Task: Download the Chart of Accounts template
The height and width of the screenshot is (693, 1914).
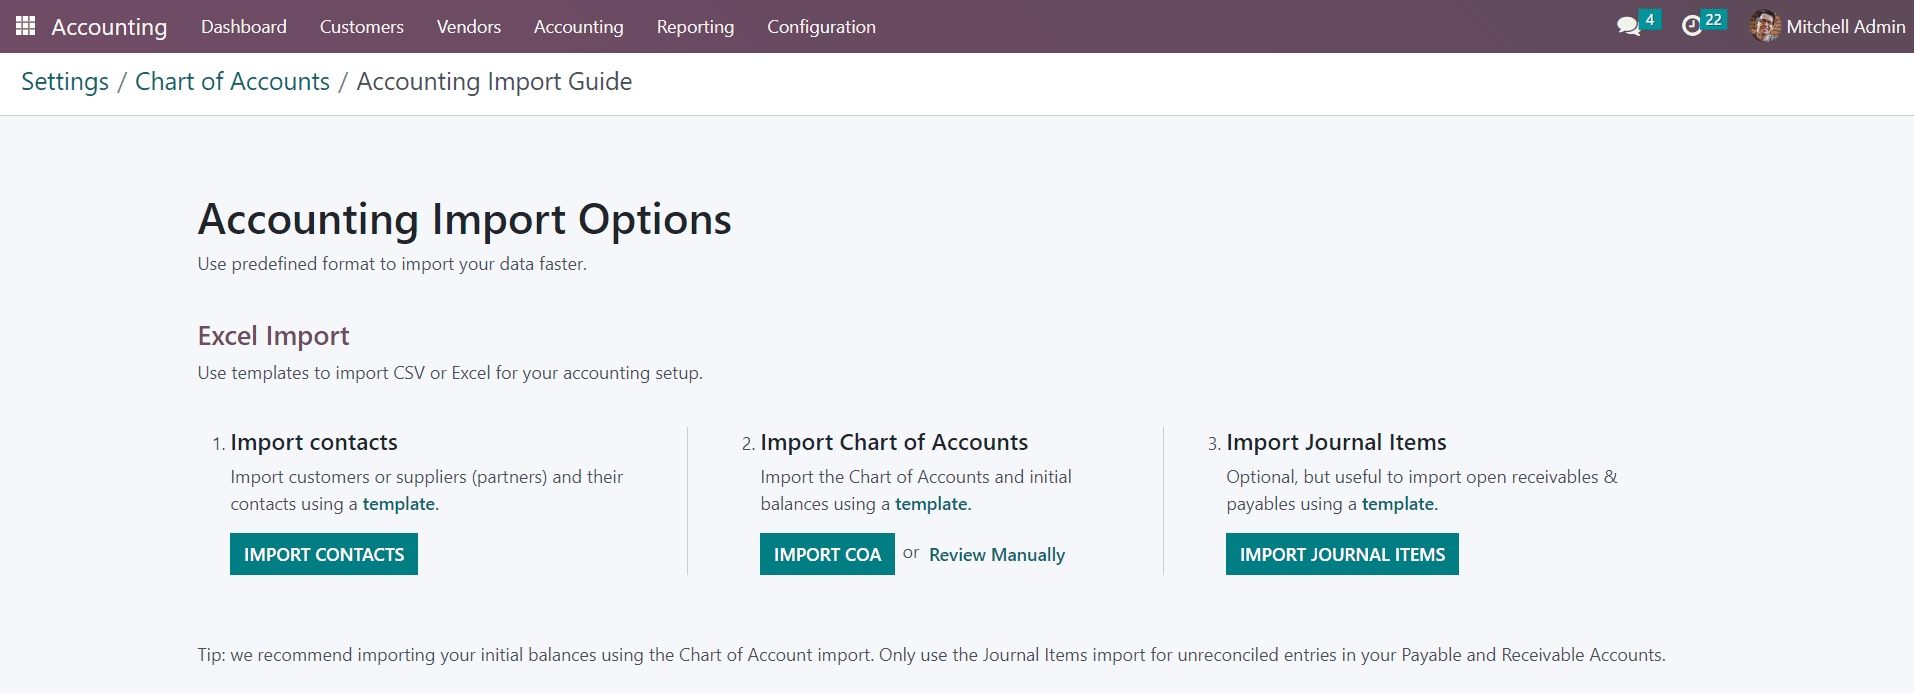Action: (931, 504)
